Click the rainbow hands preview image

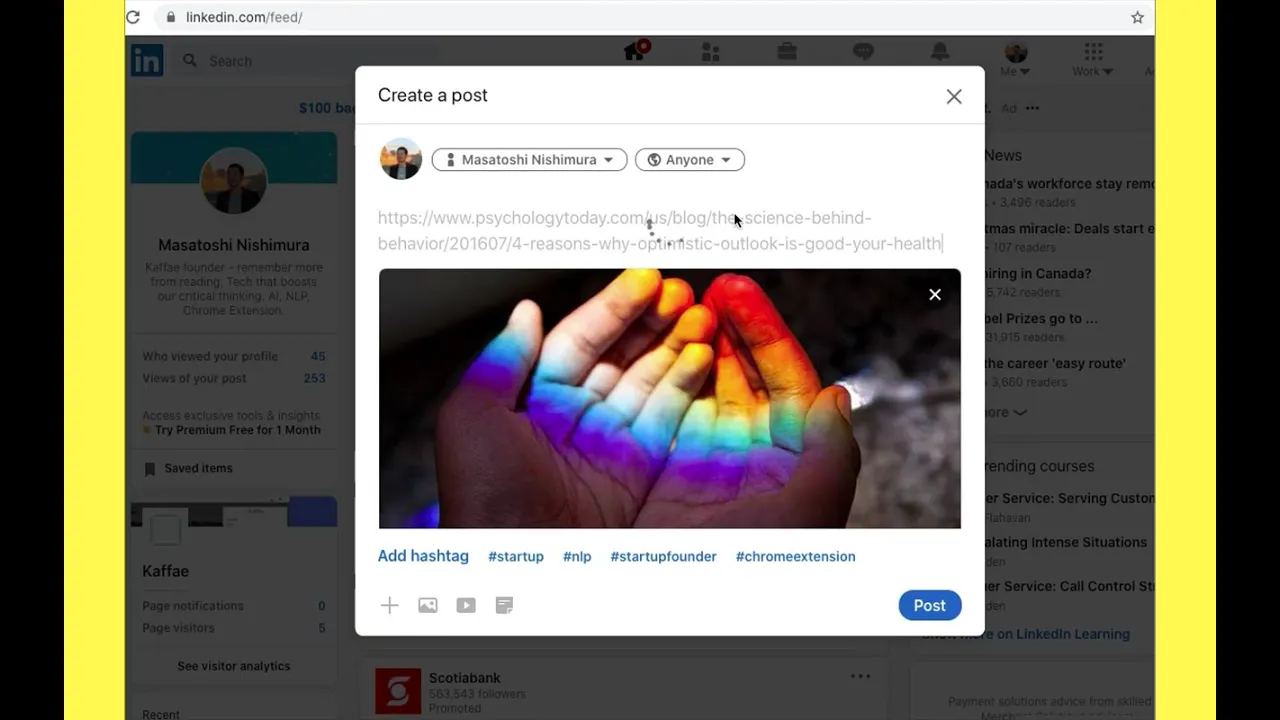[669, 398]
